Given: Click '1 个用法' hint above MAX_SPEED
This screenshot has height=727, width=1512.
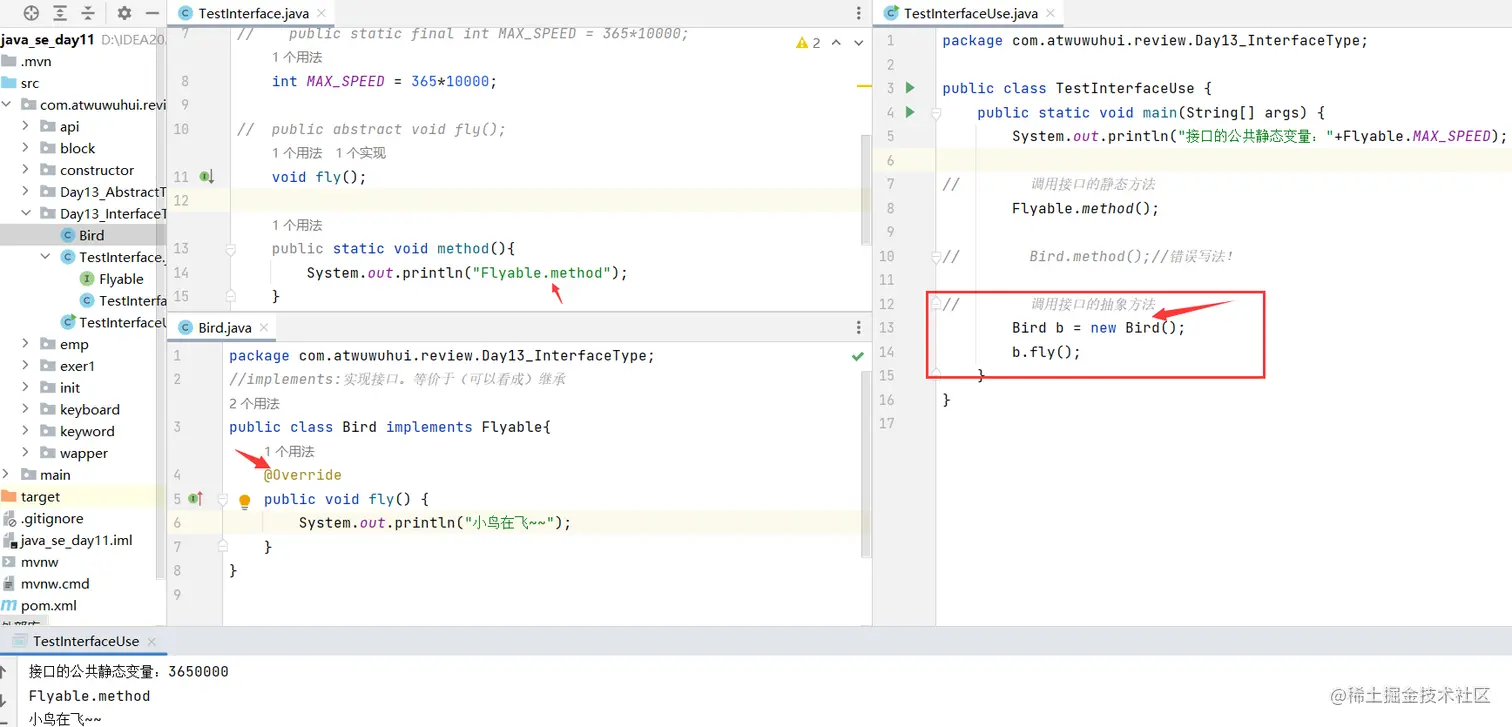Looking at the screenshot, I should click(x=297, y=57).
